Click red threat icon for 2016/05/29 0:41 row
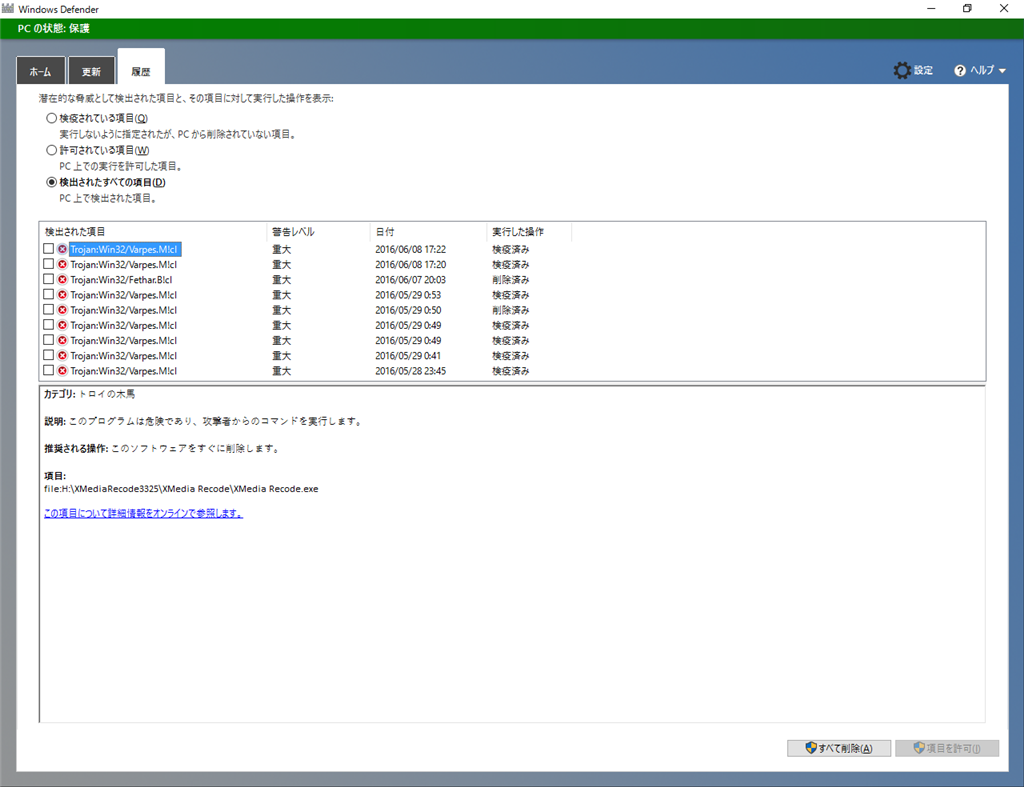The width and height of the screenshot is (1024, 787). 62,355
